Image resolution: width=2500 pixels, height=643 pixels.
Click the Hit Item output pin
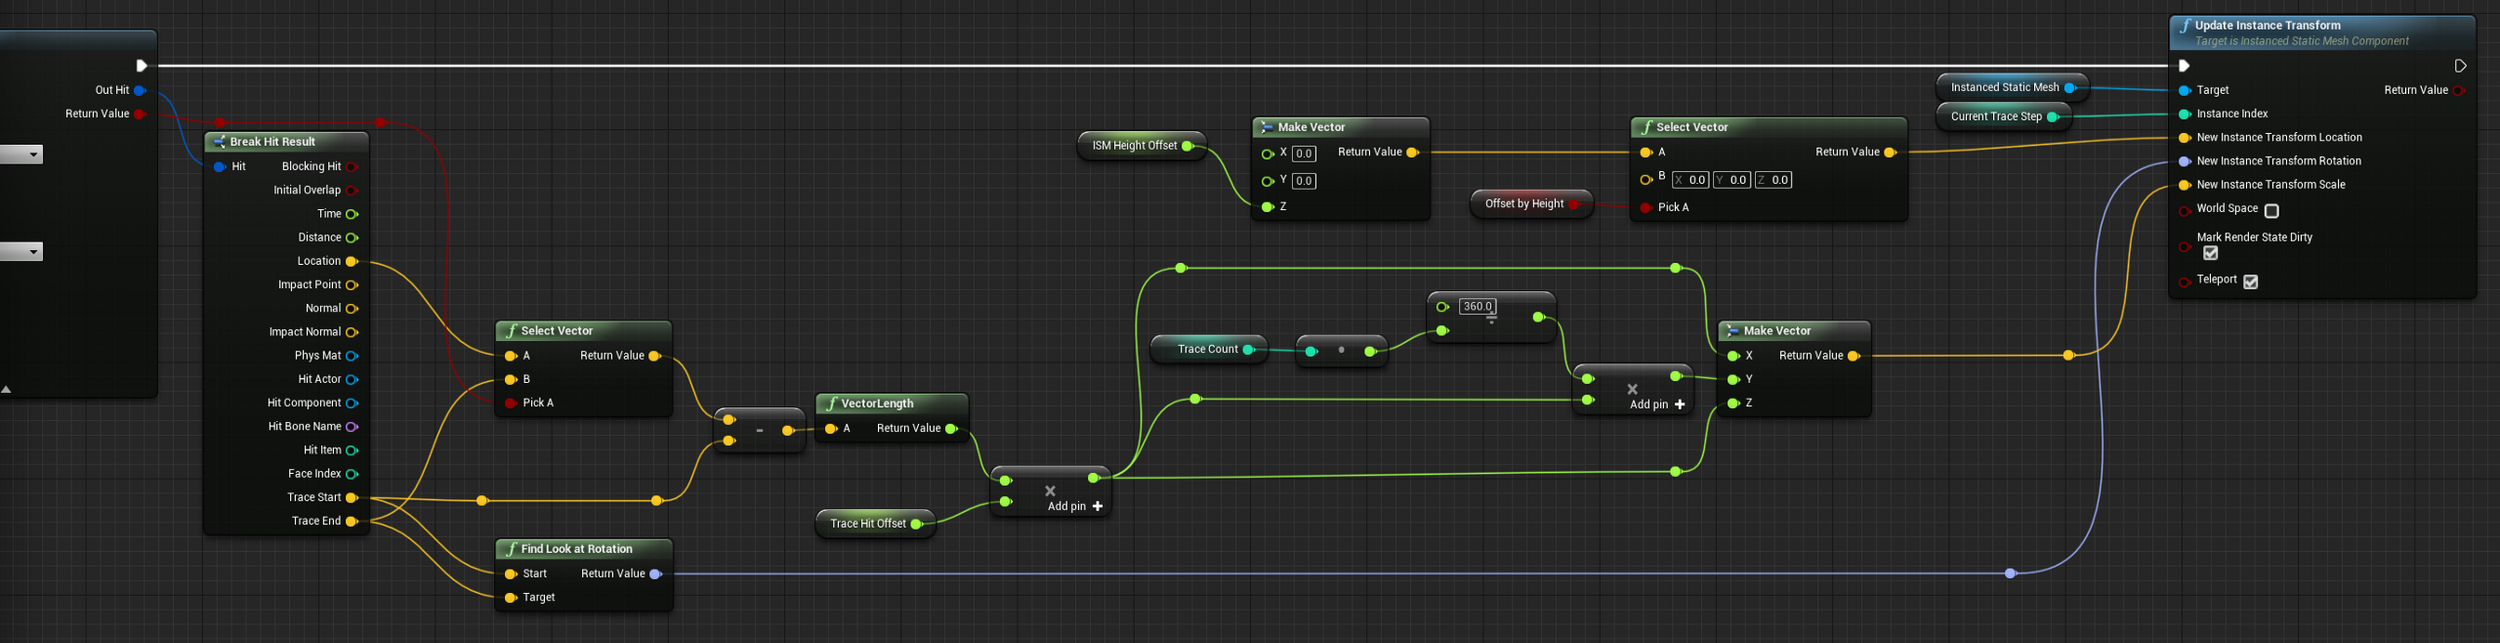(352, 451)
